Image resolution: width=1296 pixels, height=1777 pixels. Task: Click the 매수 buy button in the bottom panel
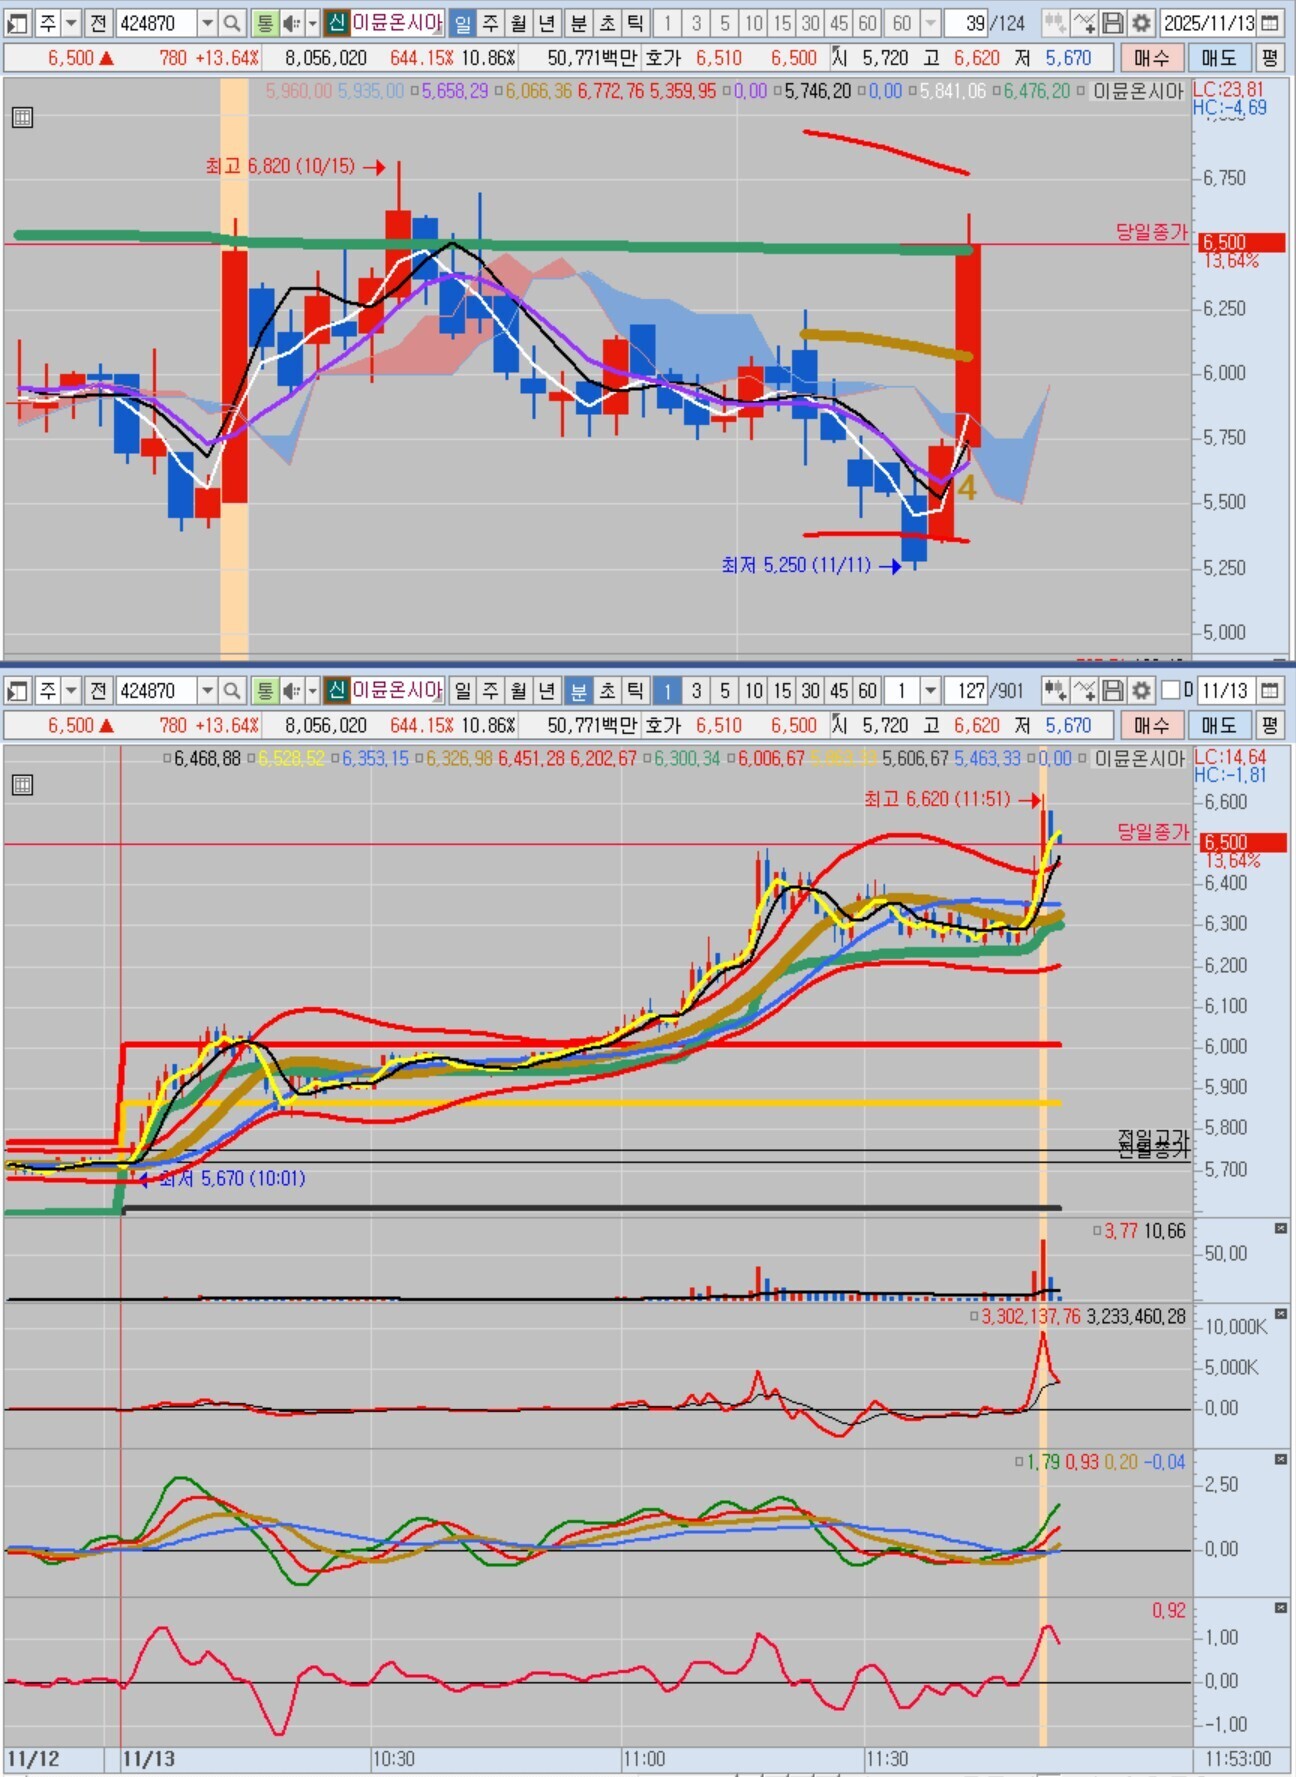tap(1151, 725)
